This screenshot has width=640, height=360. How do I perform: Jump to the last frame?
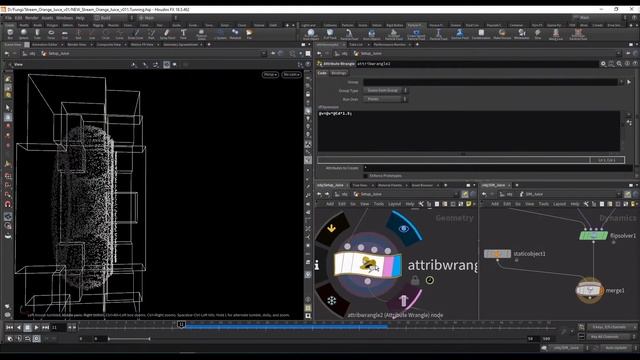pos(45,327)
